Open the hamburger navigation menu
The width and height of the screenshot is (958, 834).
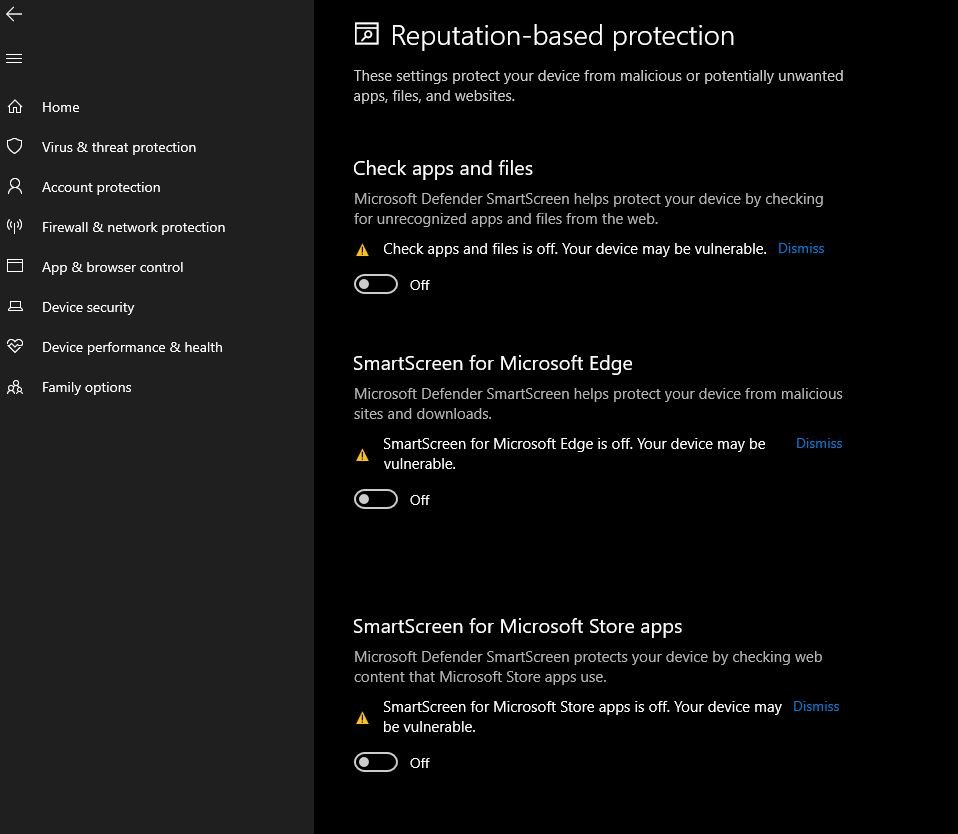tap(14, 59)
